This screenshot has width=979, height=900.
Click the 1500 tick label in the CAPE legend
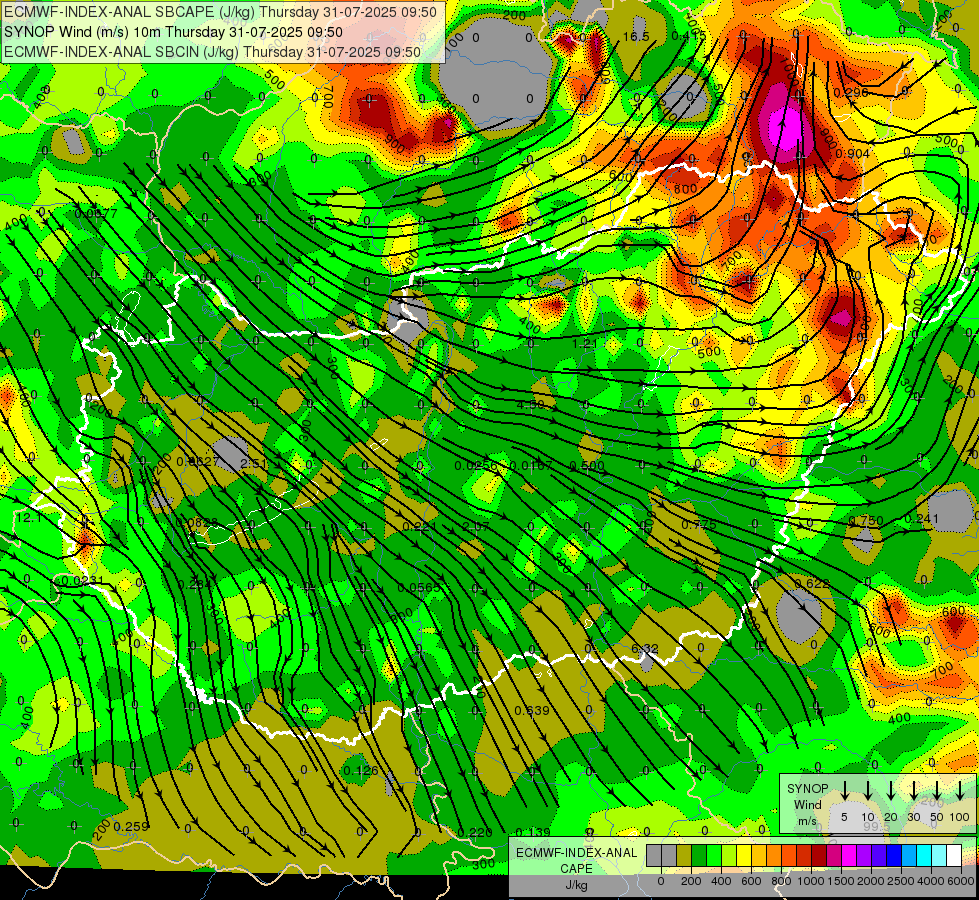[x=841, y=881]
